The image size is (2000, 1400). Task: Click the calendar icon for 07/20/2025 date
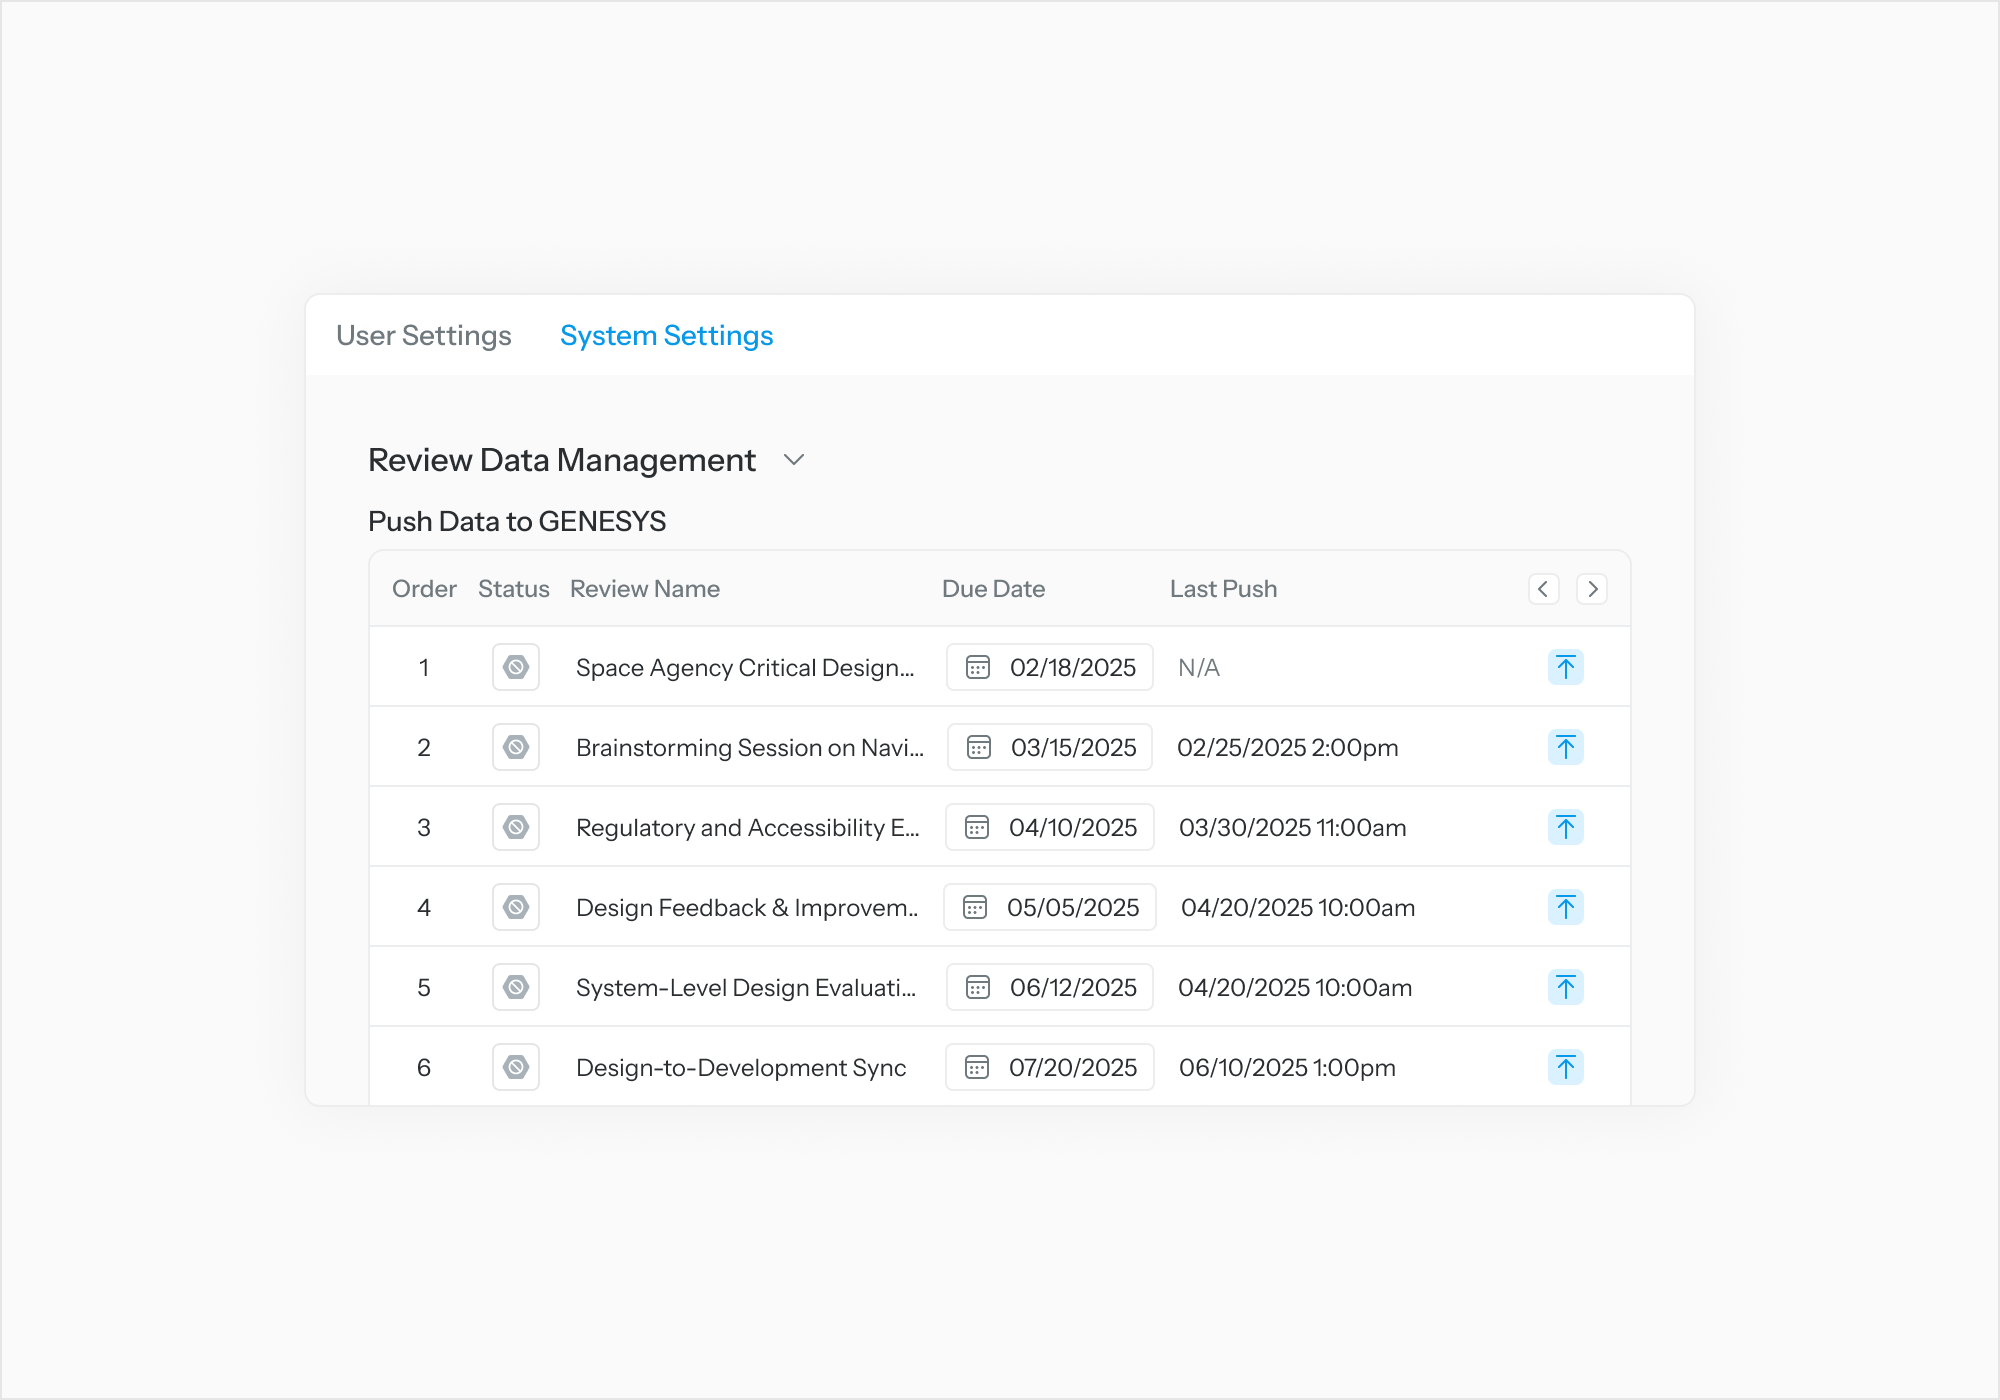click(977, 1067)
